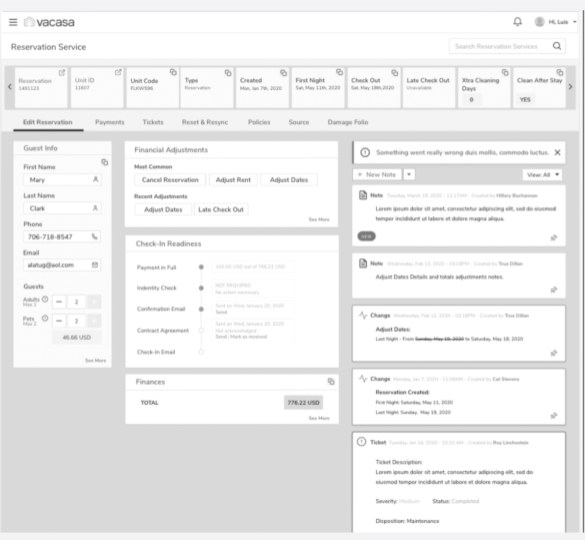The image size is (585, 540).
Task: Click See More in Financial Adjustments
Action: click(319, 219)
